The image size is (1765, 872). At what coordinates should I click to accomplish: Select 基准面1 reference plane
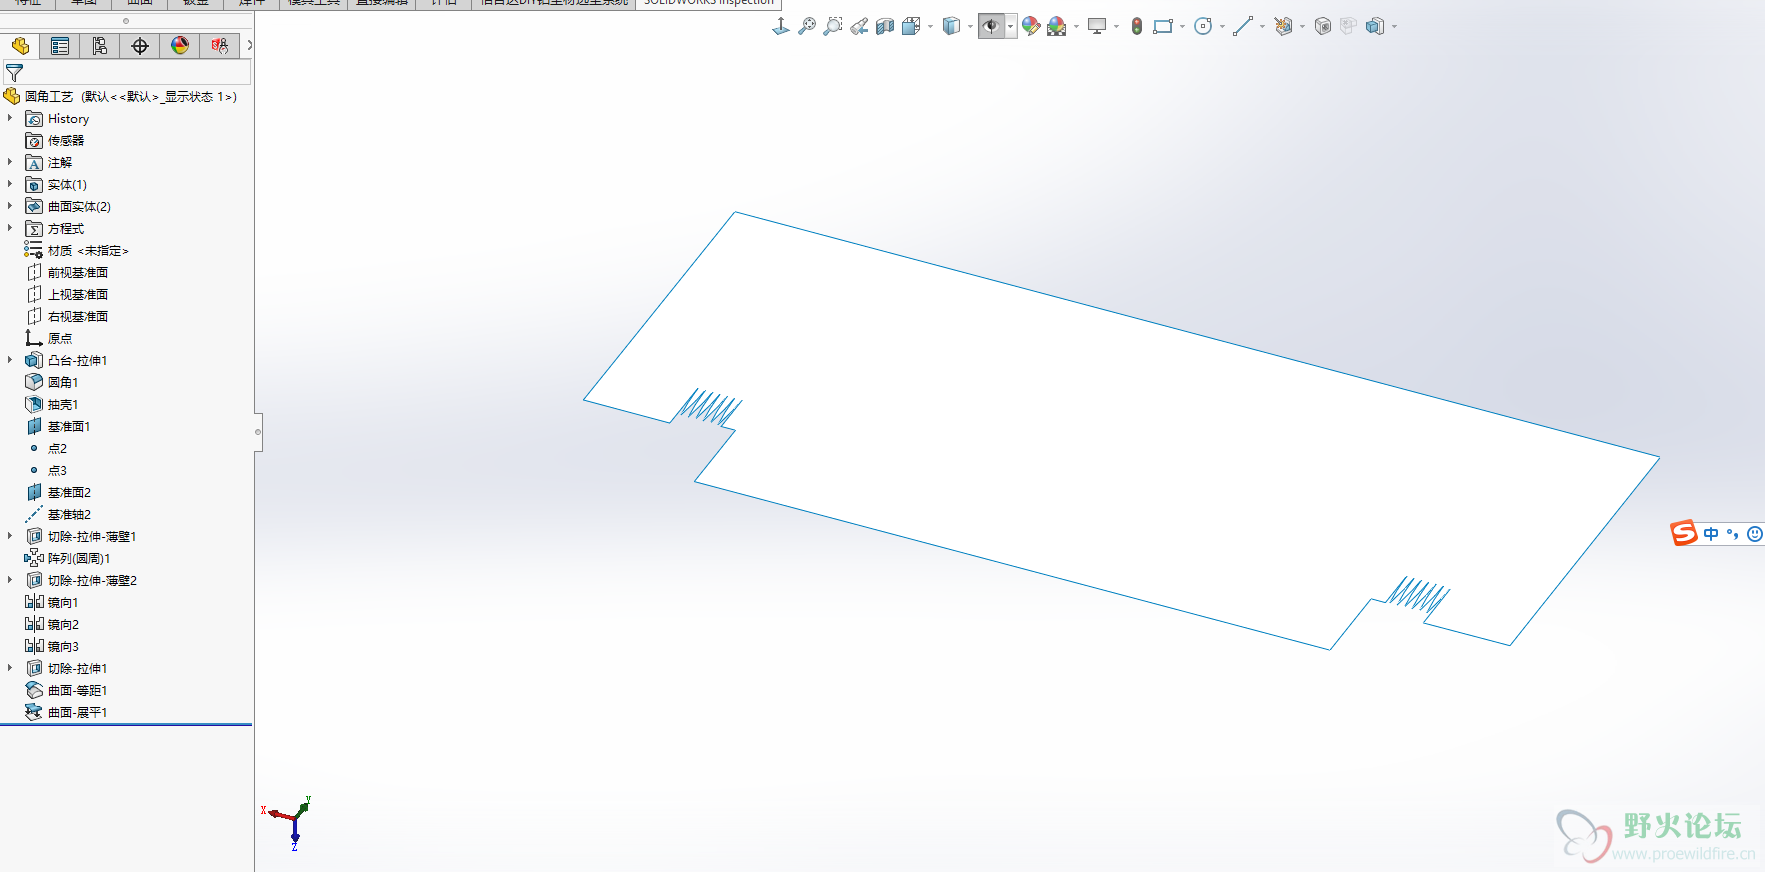click(57, 426)
